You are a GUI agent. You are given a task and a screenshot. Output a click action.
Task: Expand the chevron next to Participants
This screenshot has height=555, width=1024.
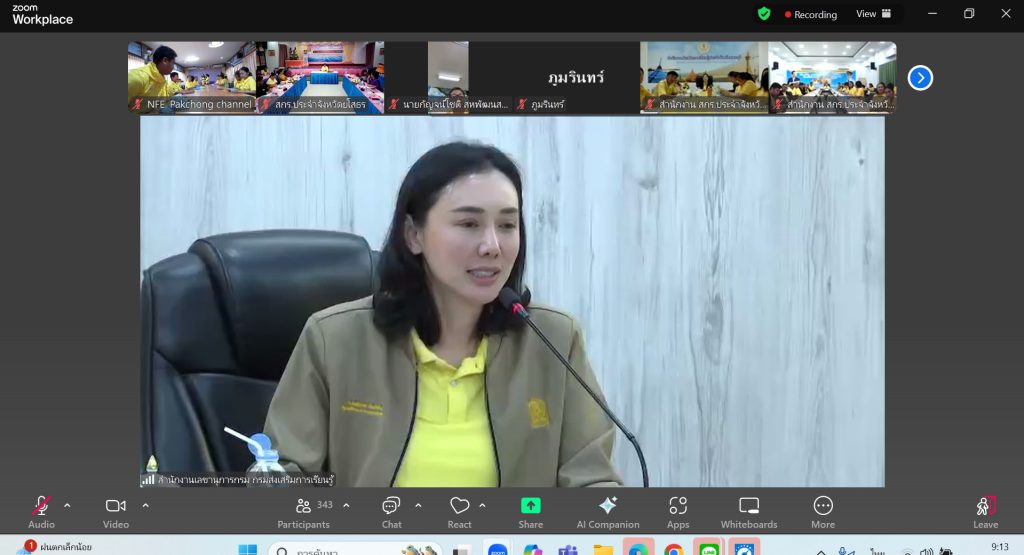[x=346, y=505]
